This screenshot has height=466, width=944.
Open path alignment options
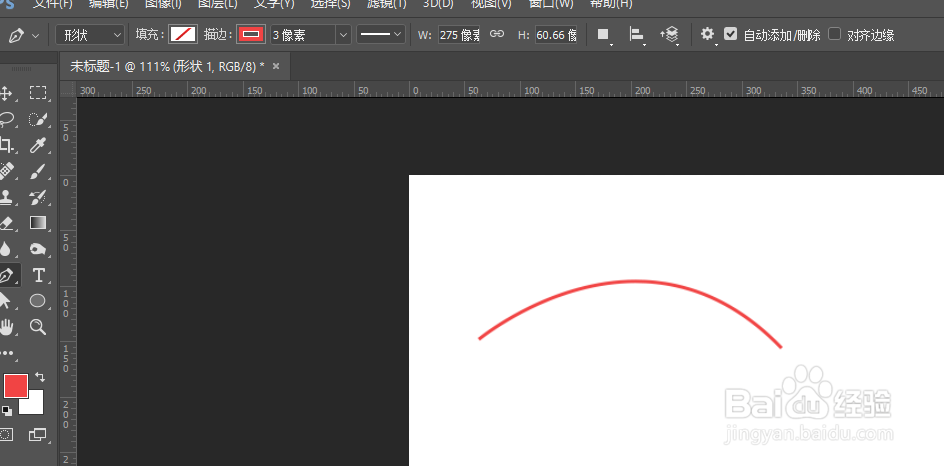pyautogui.click(x=636, y=36)
